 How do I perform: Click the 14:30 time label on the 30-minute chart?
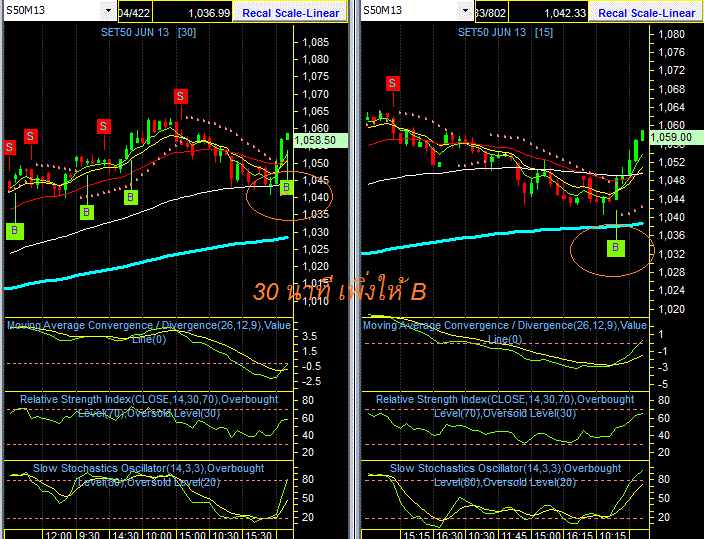coord(125,535)
